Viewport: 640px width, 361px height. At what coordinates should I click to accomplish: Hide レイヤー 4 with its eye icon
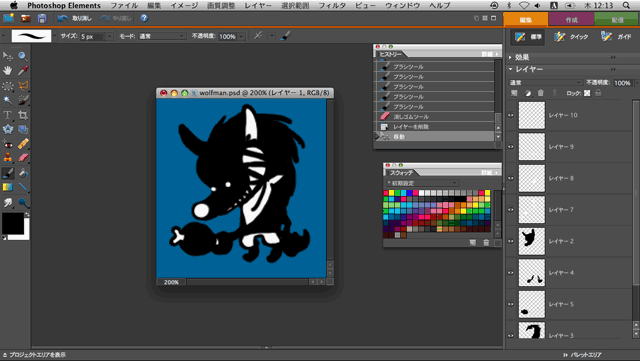click(x=511, y=272)
